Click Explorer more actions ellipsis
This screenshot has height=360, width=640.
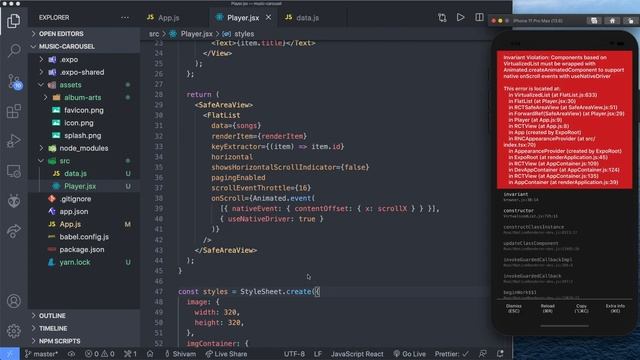coord(125,18)
